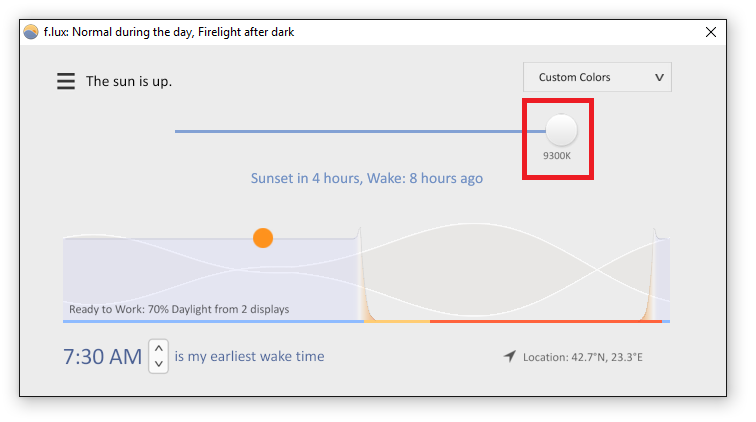Click 'The sun is up.' status text

click(x=129, y=82)
